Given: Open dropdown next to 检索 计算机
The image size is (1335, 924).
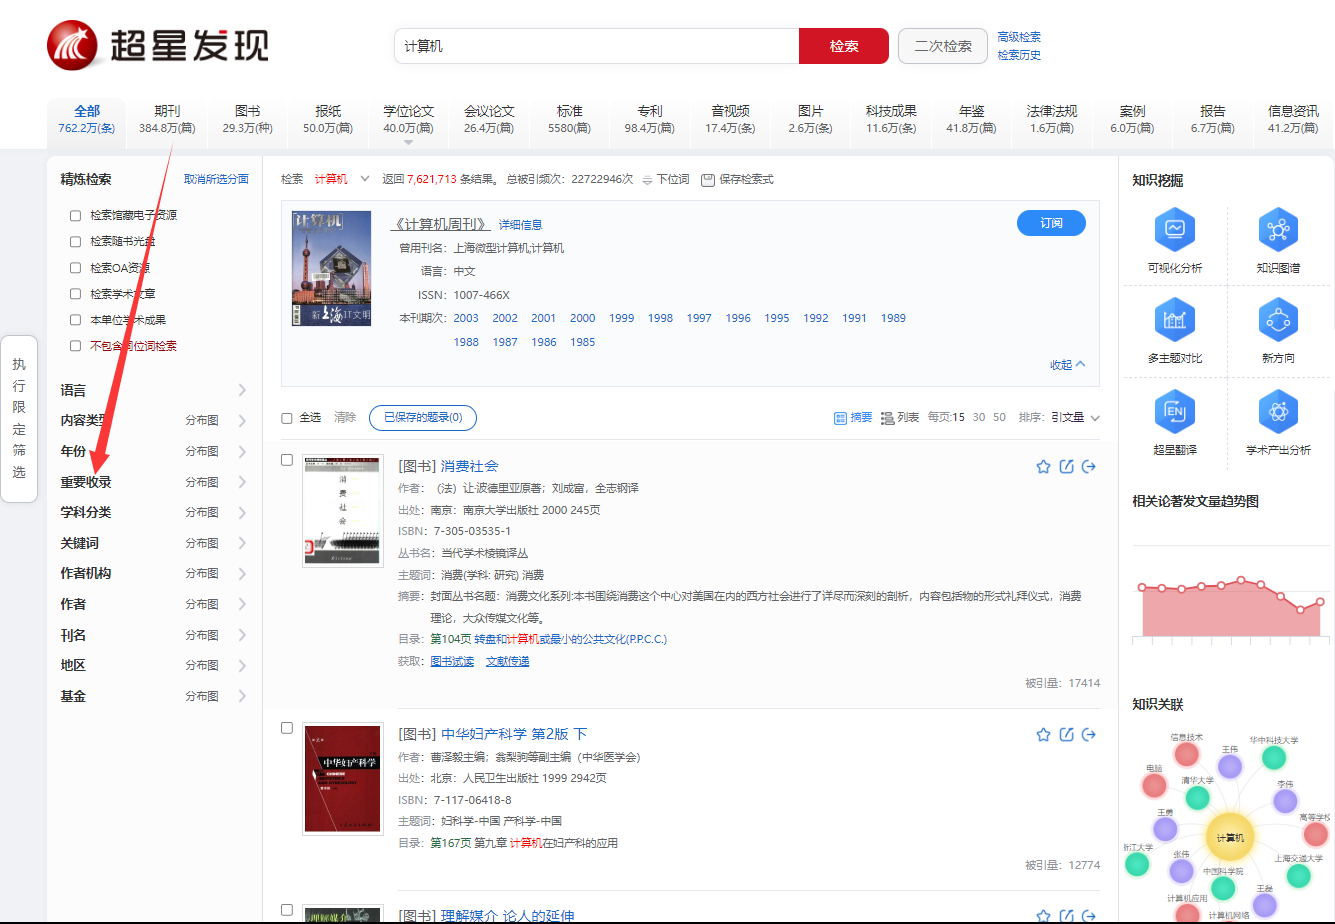Looking at the screenshot, I should pos(365,179).
